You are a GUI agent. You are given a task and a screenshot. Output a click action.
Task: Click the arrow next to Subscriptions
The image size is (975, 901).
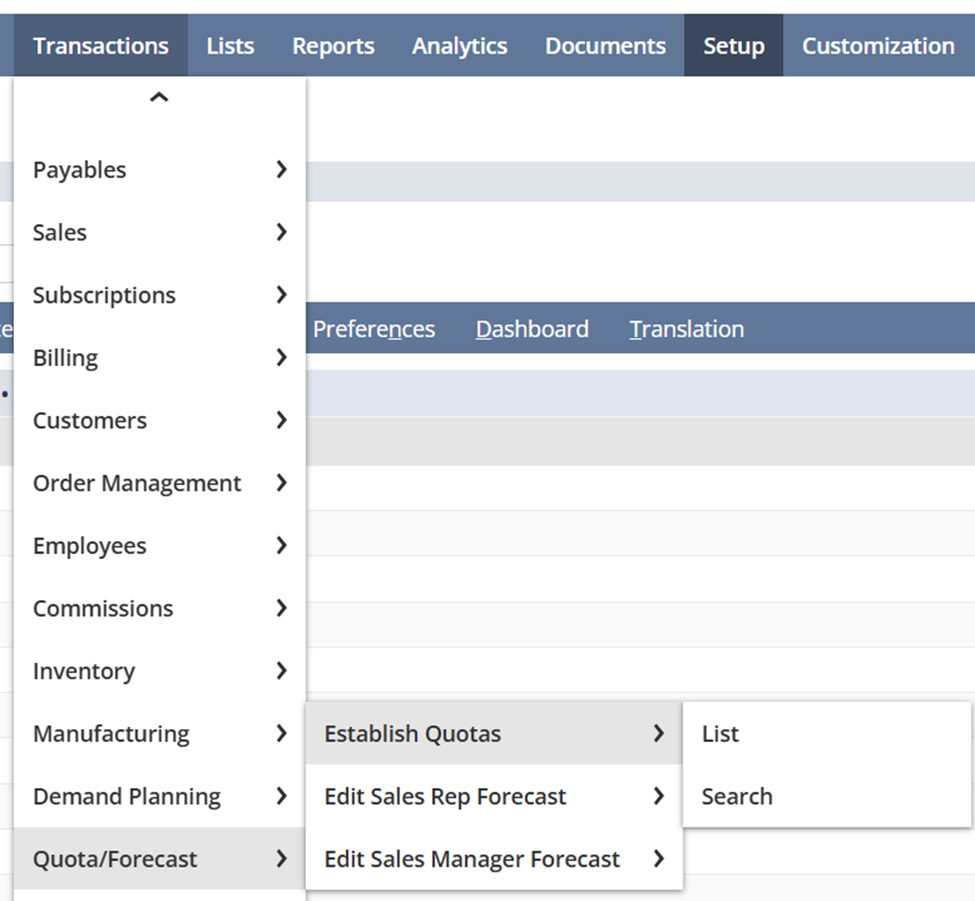click(281, 295)
